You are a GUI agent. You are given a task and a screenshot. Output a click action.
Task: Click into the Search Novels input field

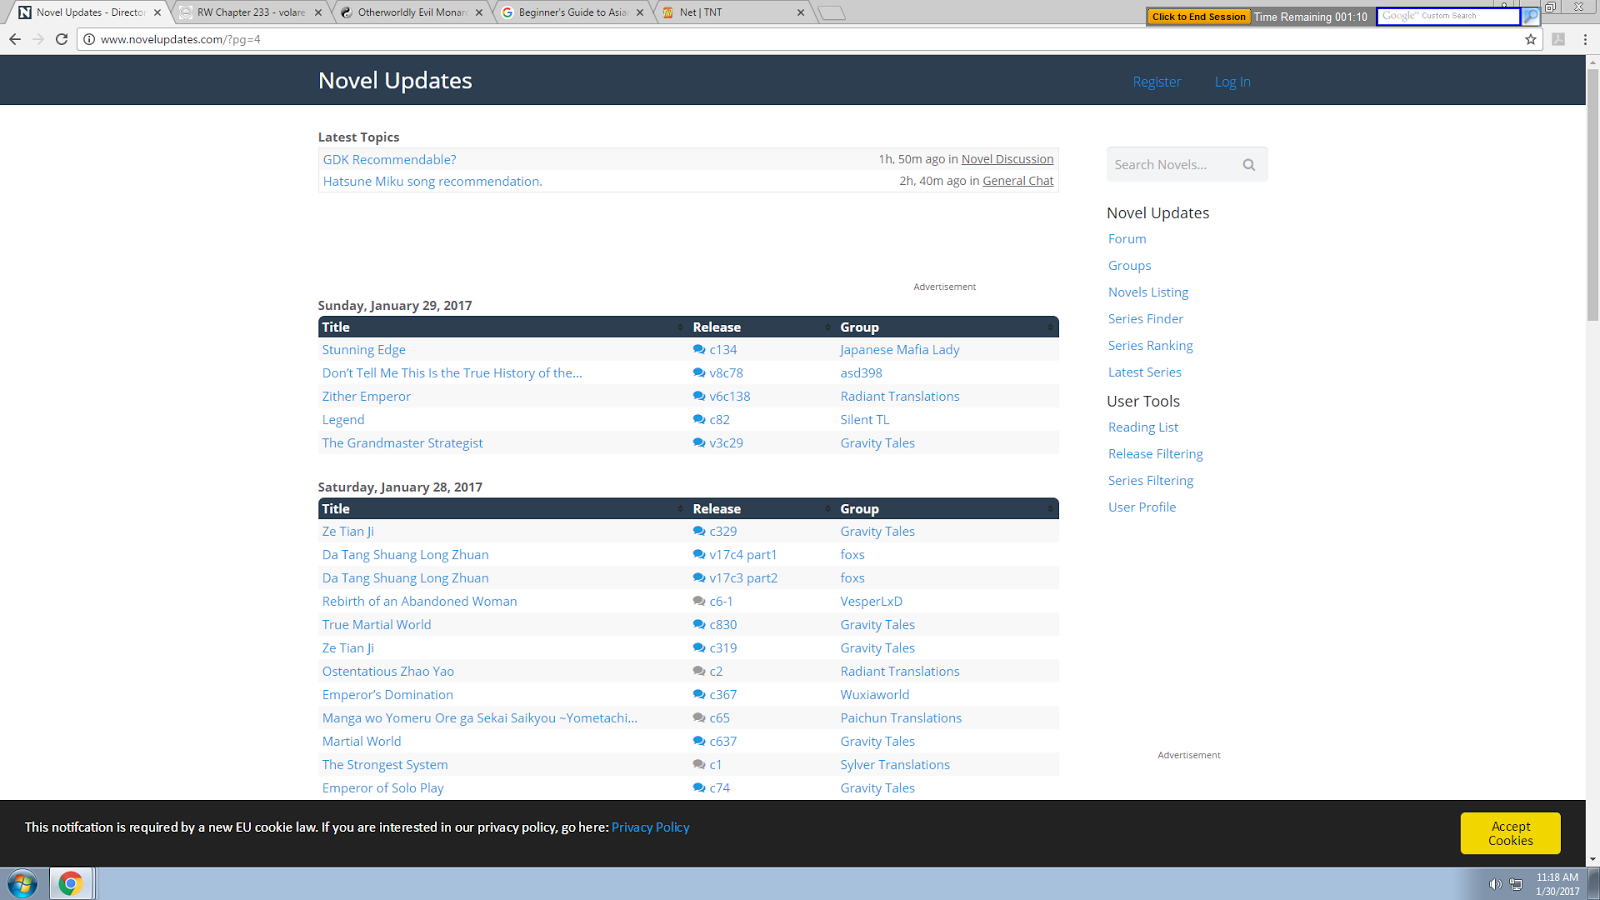[1170, 164]
